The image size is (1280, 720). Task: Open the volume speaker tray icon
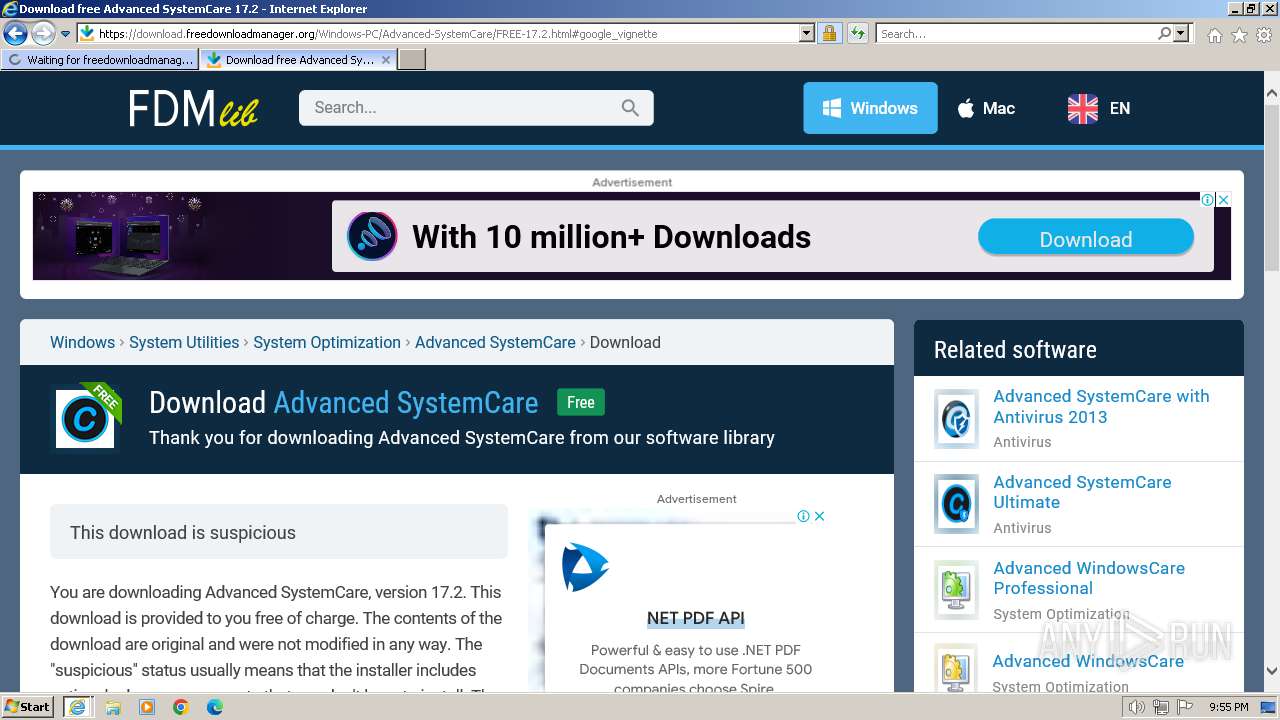(x=1137, y=707)
